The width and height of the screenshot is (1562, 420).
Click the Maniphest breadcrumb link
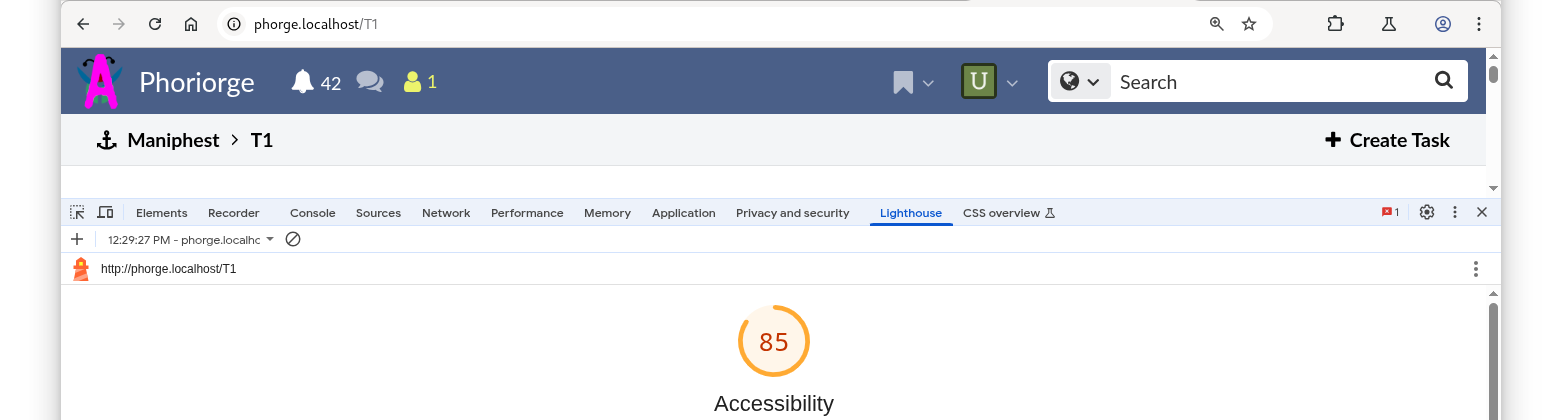tap(173, 140)
